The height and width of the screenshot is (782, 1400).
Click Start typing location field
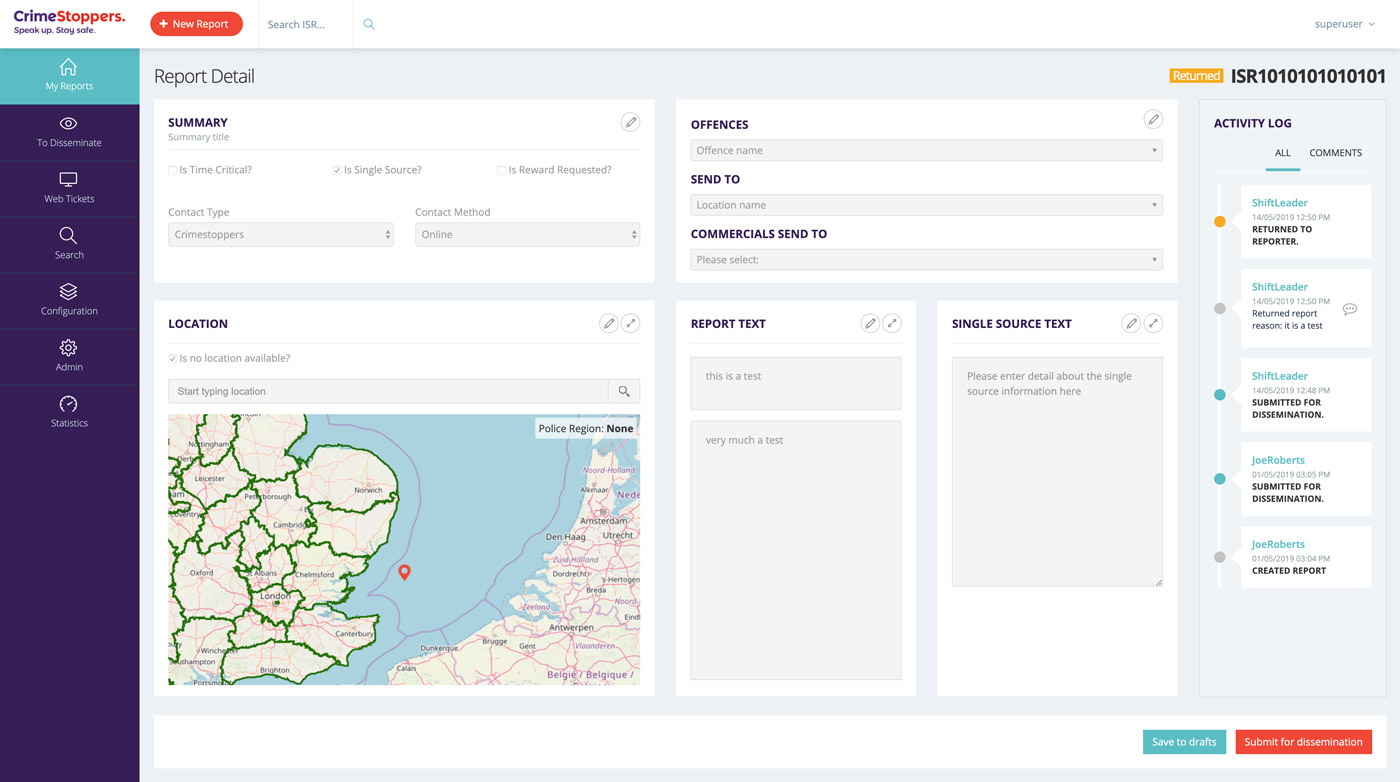pos(388,391)
